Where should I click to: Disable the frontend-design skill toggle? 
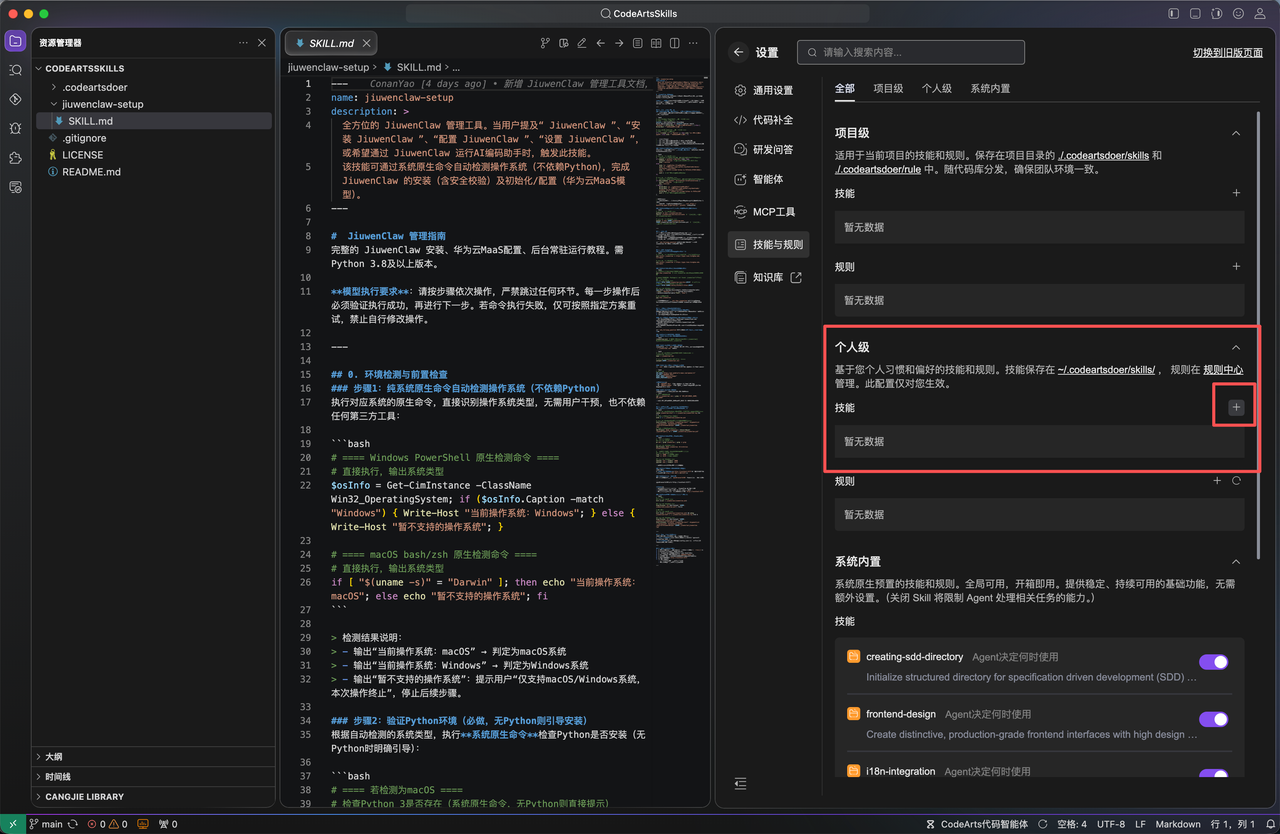[1213, 719]
